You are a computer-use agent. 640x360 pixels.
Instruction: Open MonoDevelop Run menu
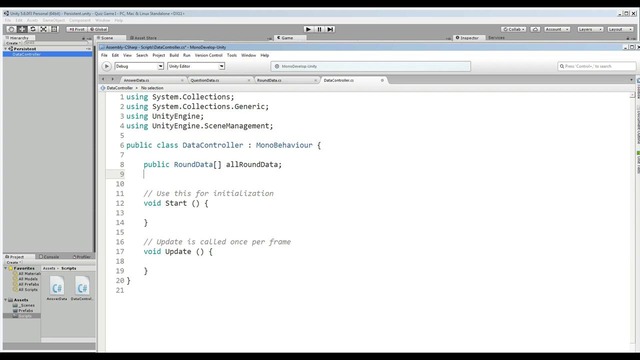(187, 55)
